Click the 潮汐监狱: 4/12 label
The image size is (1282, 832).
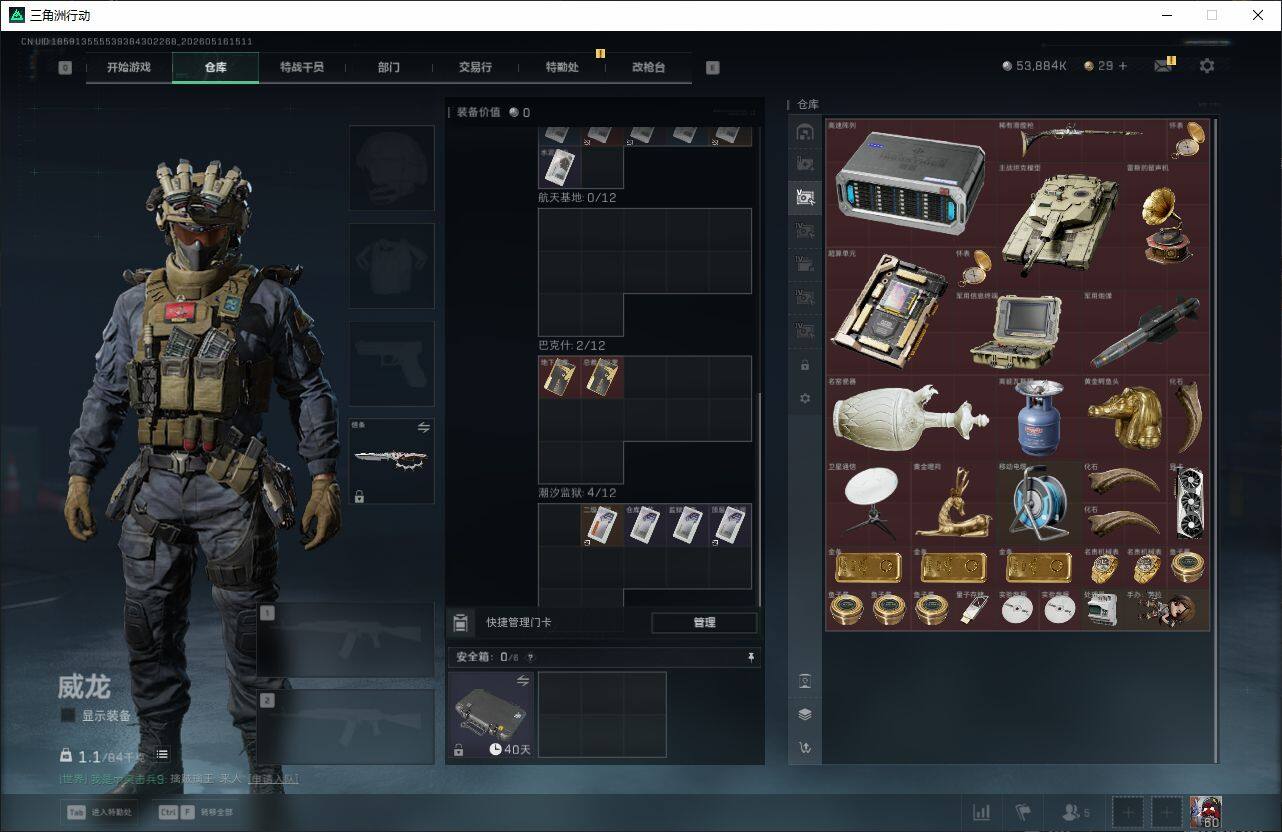point(577,493)
